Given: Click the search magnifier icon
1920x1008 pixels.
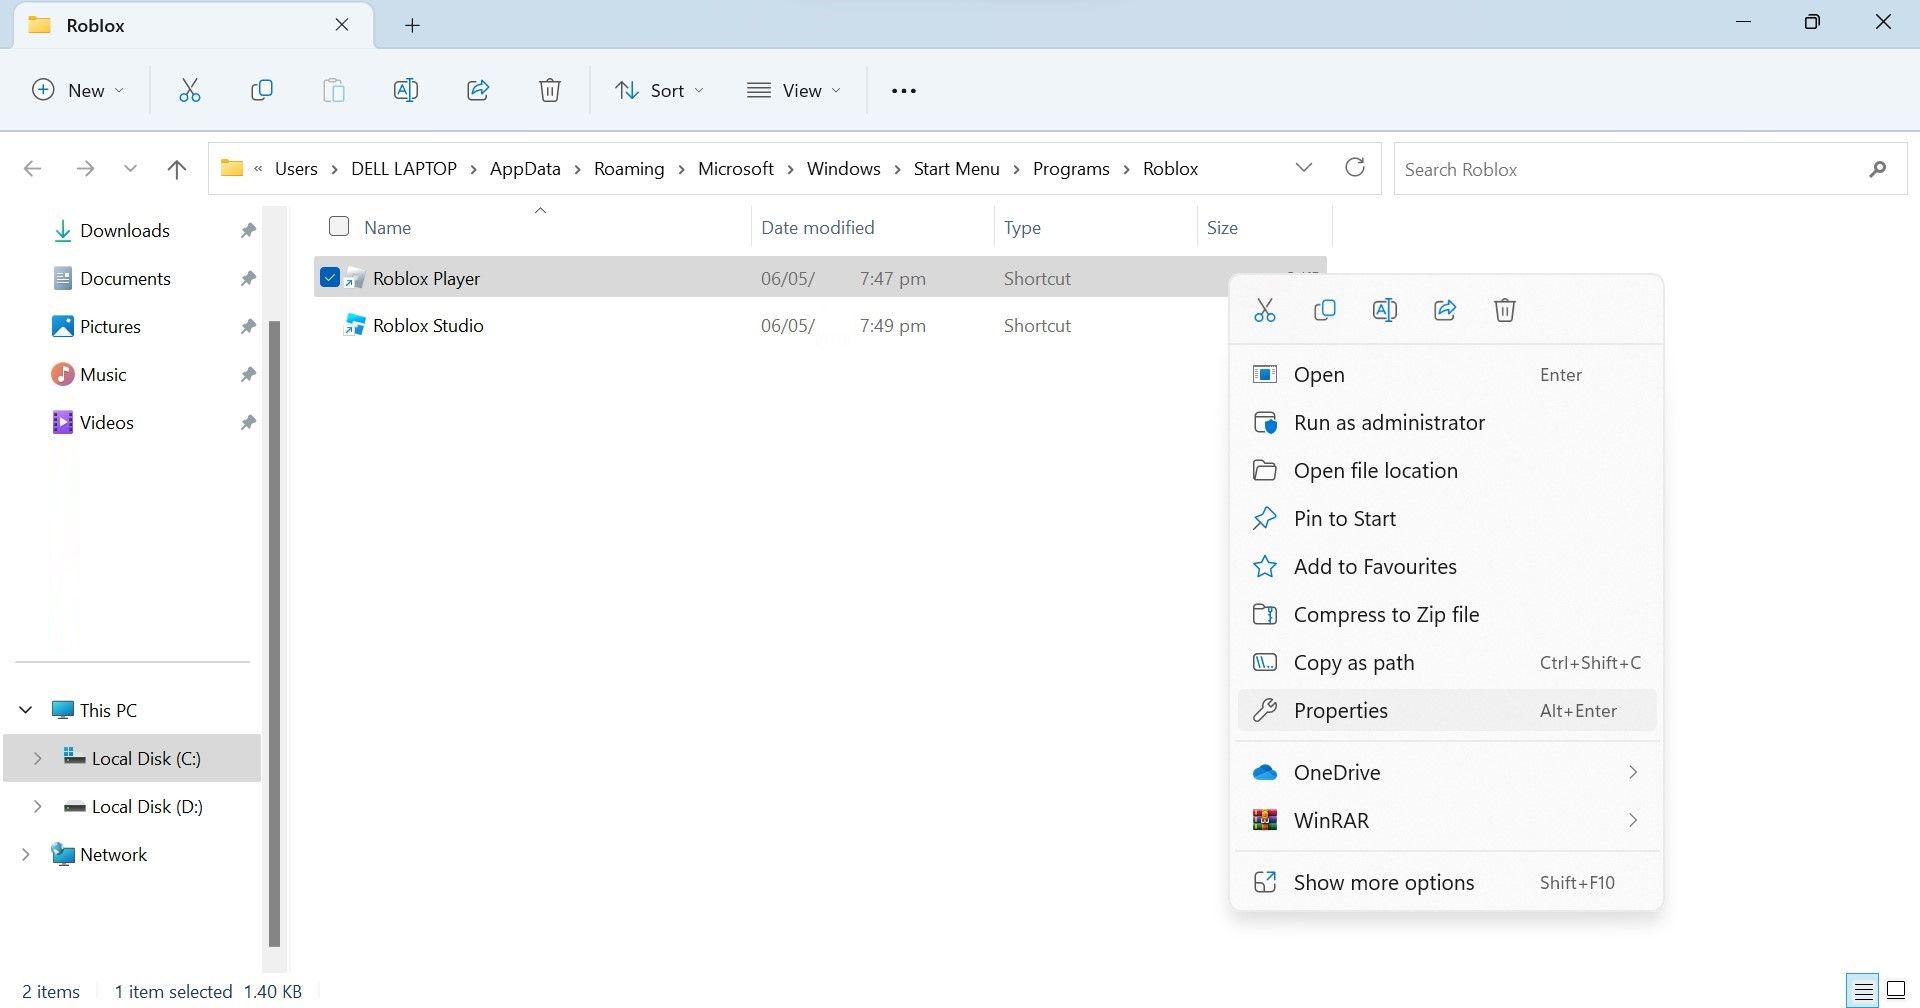Looking at the screenshot, I should tap(1878, 169).
